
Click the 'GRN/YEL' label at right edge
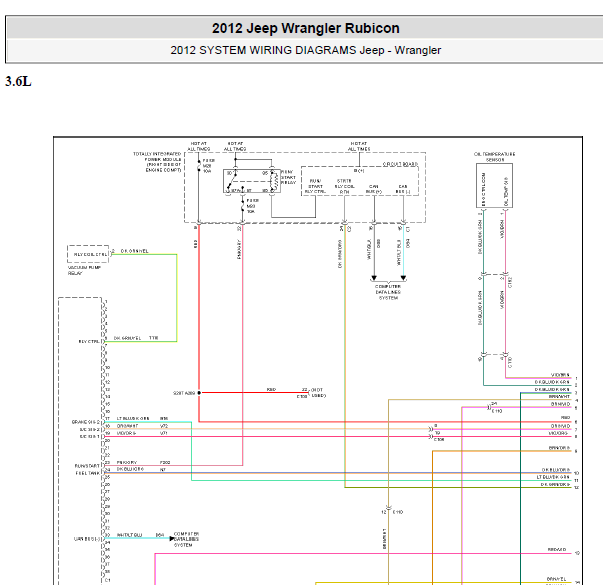[x=556, y=579]
